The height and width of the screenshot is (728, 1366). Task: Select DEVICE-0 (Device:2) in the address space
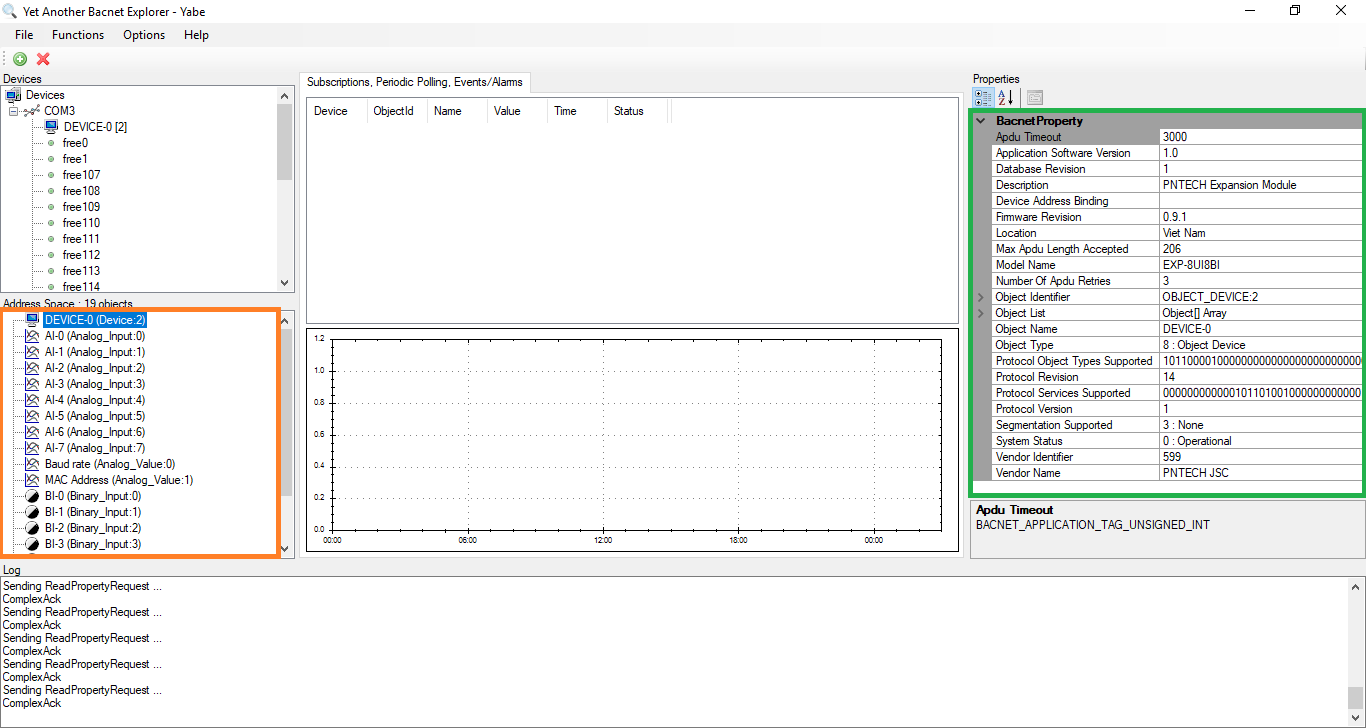click(95, 319)
